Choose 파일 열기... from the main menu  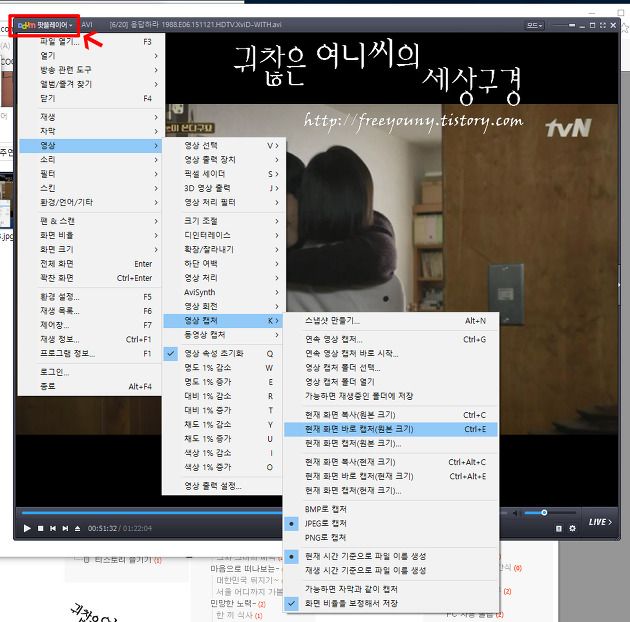91,42
